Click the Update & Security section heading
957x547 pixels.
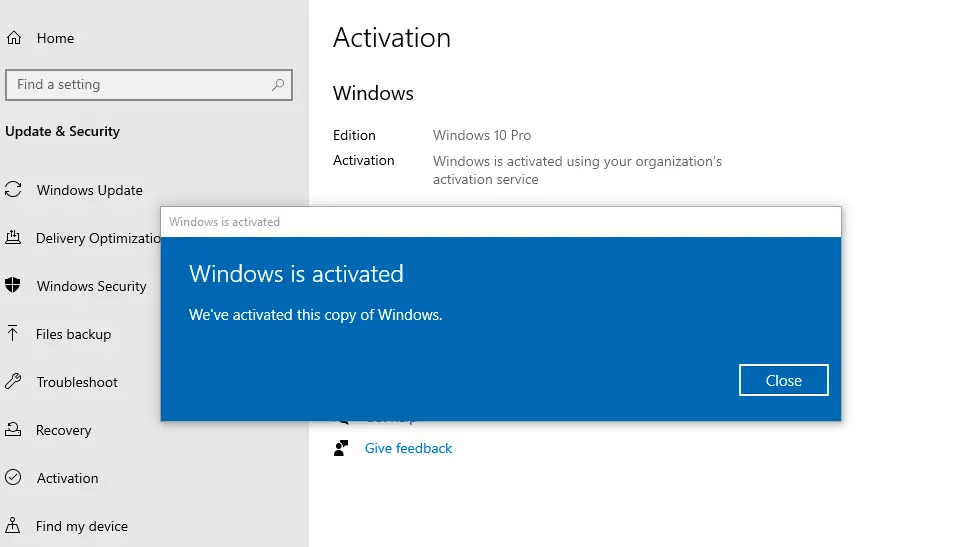coord(62,131)
